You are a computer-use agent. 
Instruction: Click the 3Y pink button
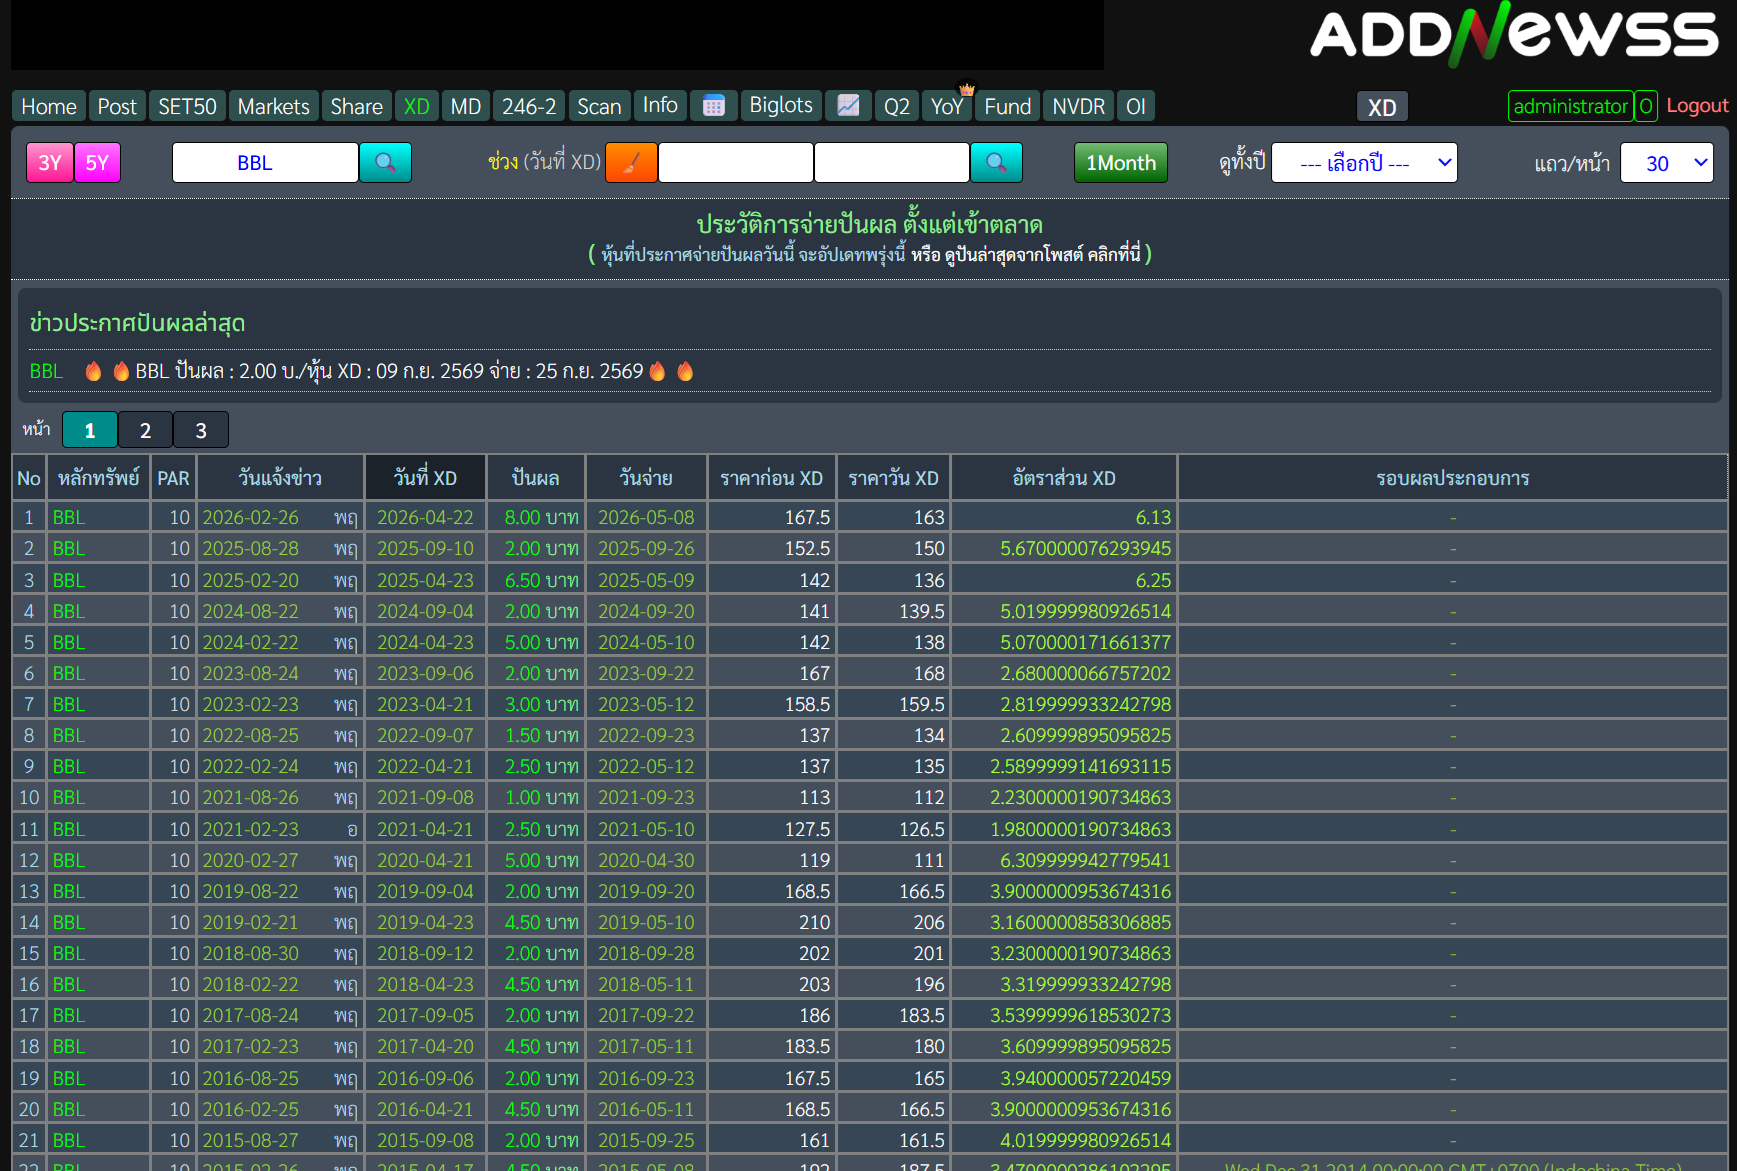(50, 162)
